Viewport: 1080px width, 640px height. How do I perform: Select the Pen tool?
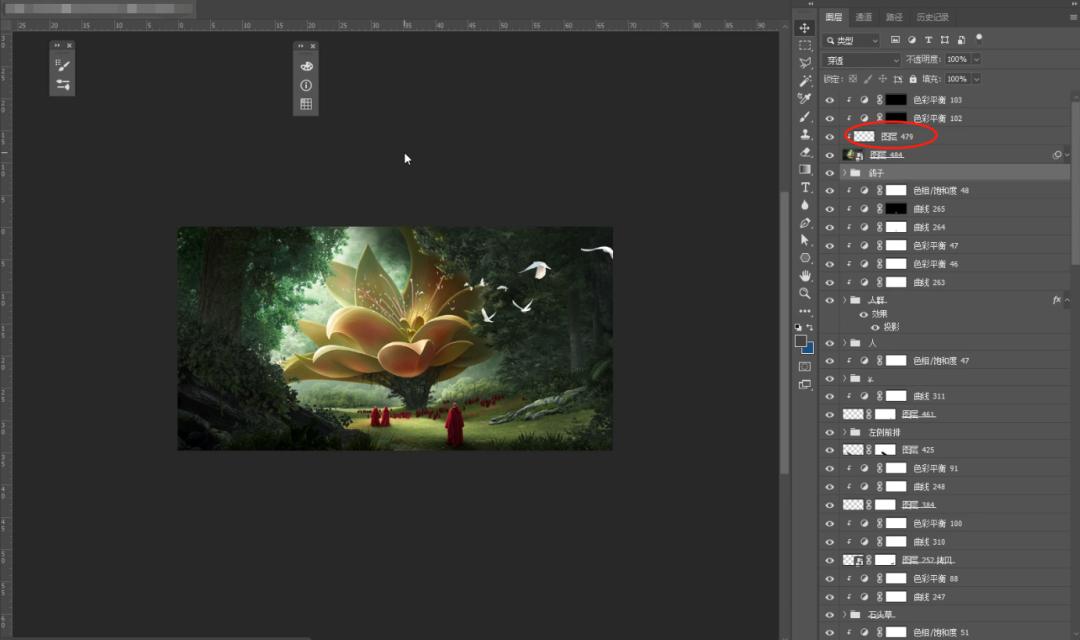pos(805,222)
